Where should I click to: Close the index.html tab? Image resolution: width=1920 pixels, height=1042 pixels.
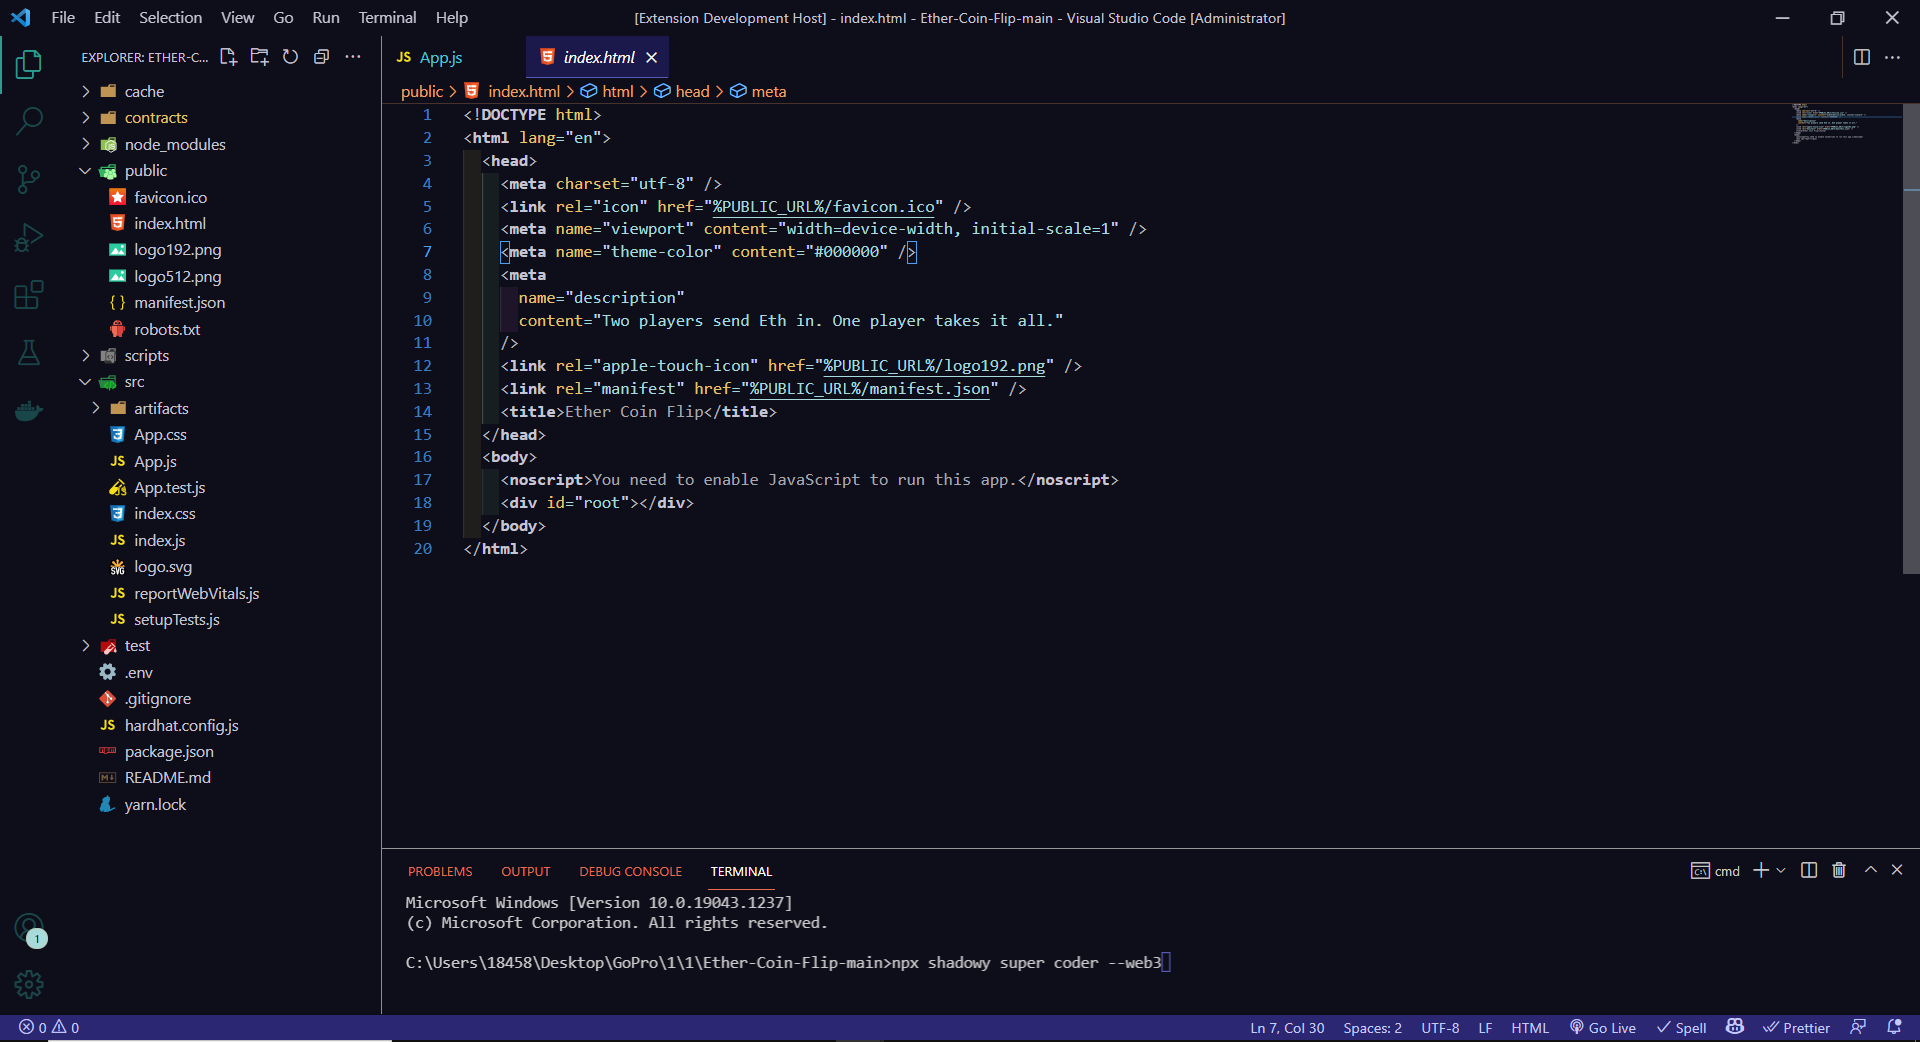pyautogui.click(x=651, y=57)
